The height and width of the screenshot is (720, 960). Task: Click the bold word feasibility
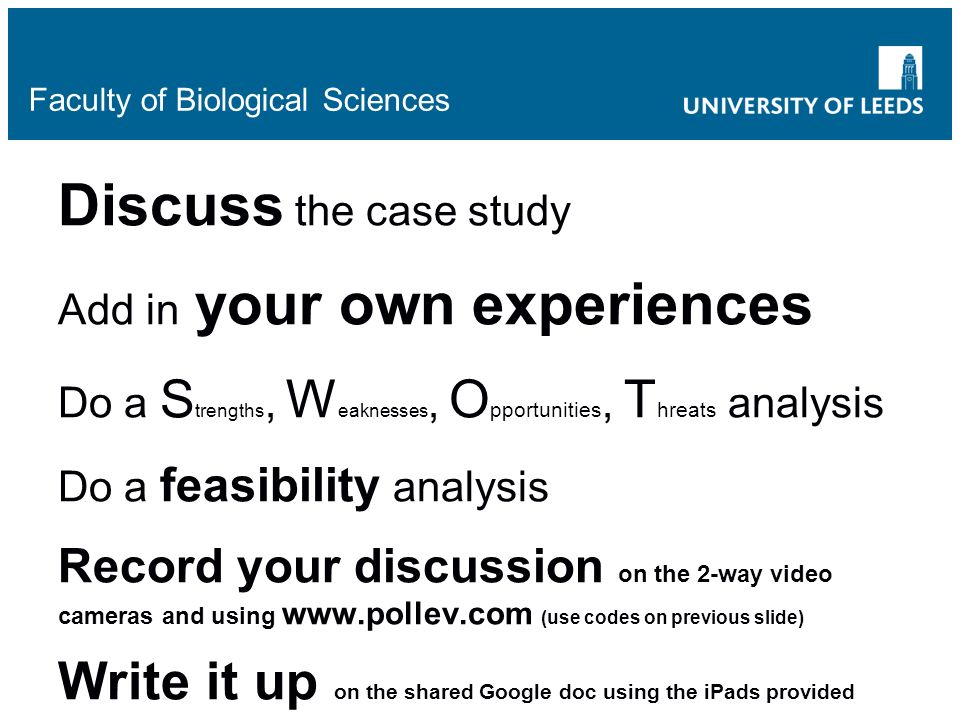(x=269, y=487)
